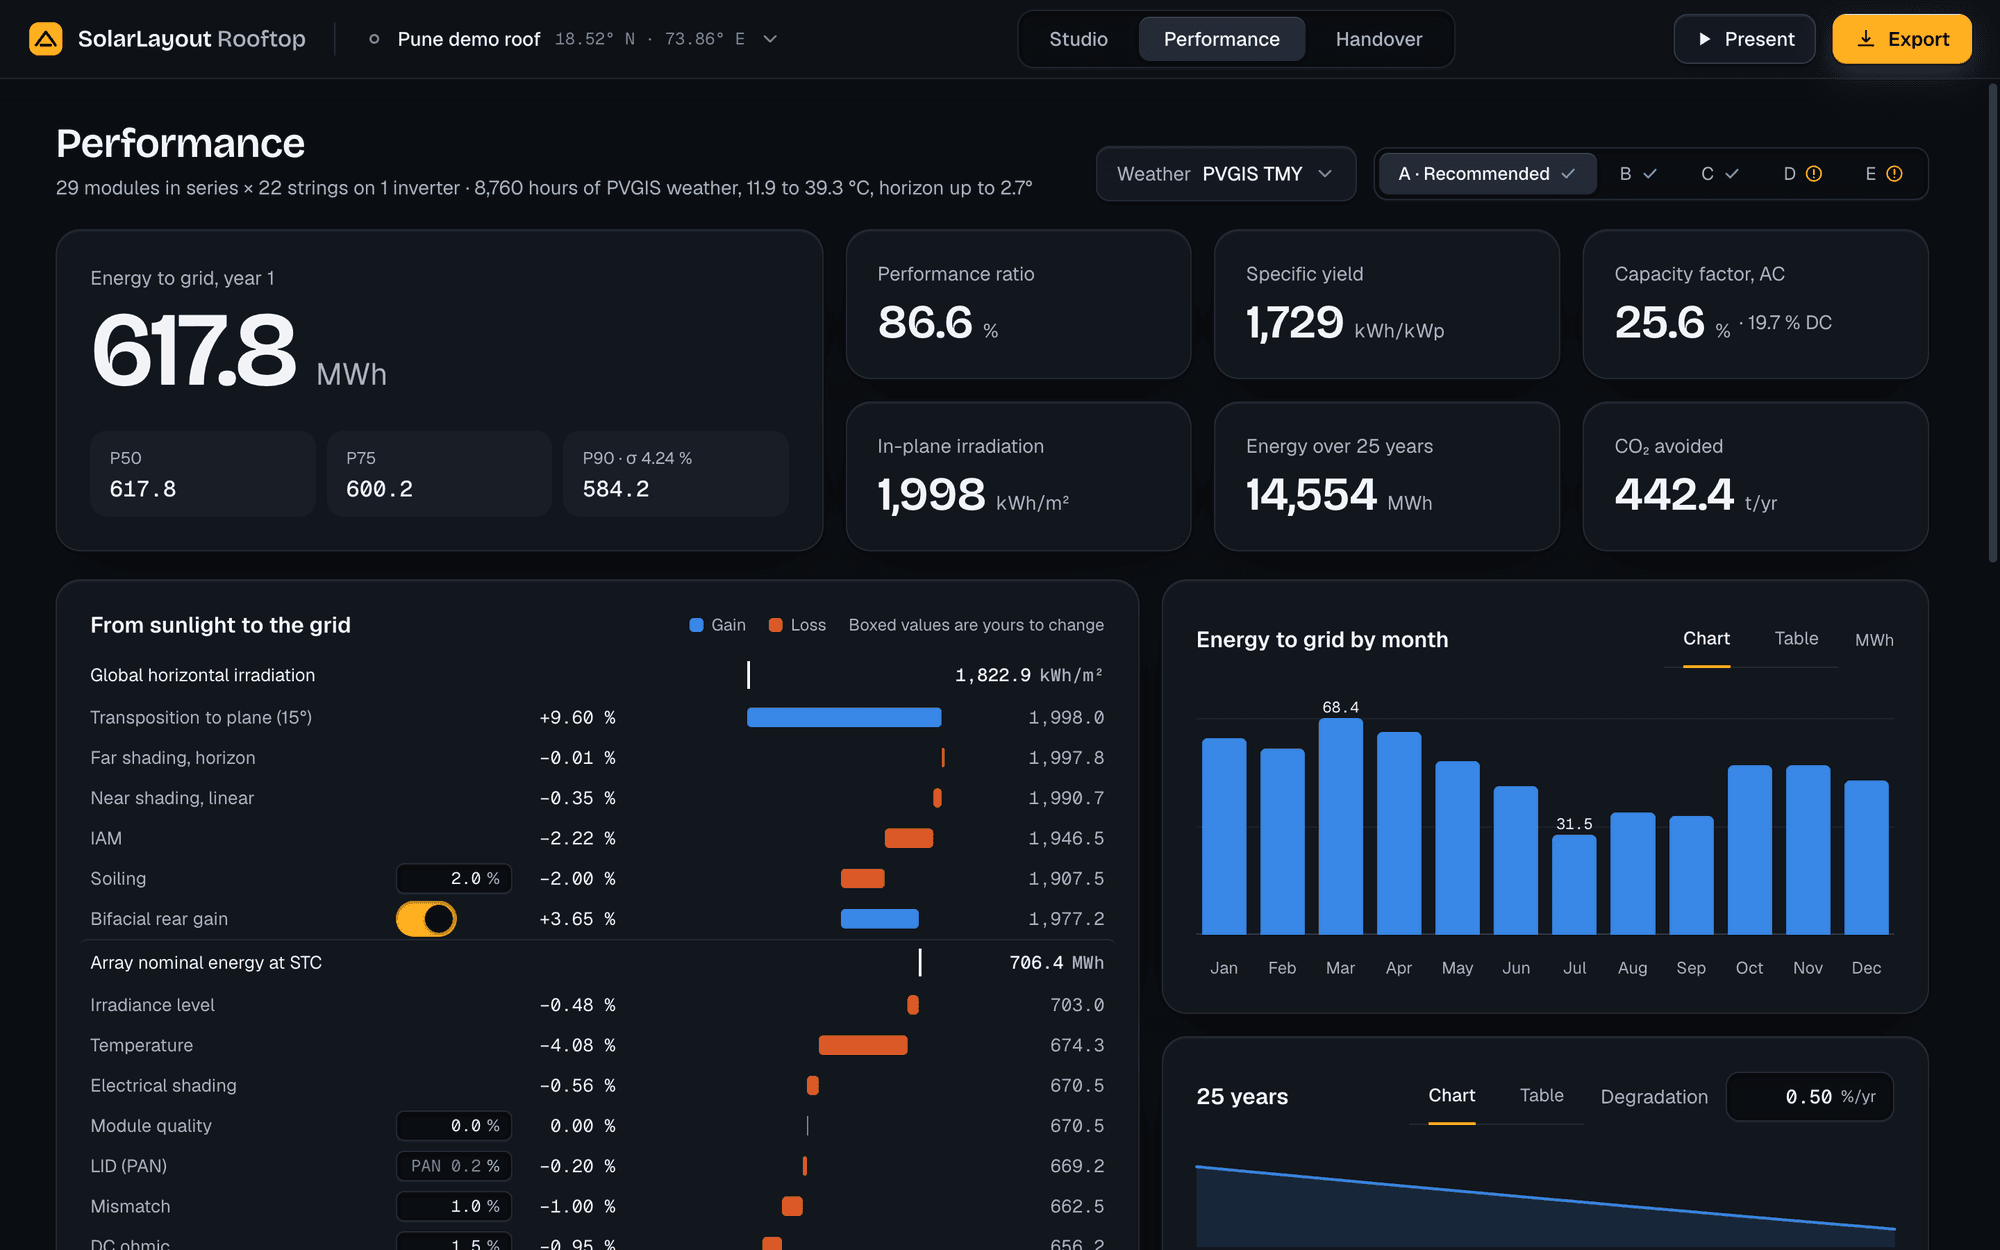Viewport: 2000px width, 1250px height.
Task: Click the orange Loss legend swatch
Action: coord(775,625)
